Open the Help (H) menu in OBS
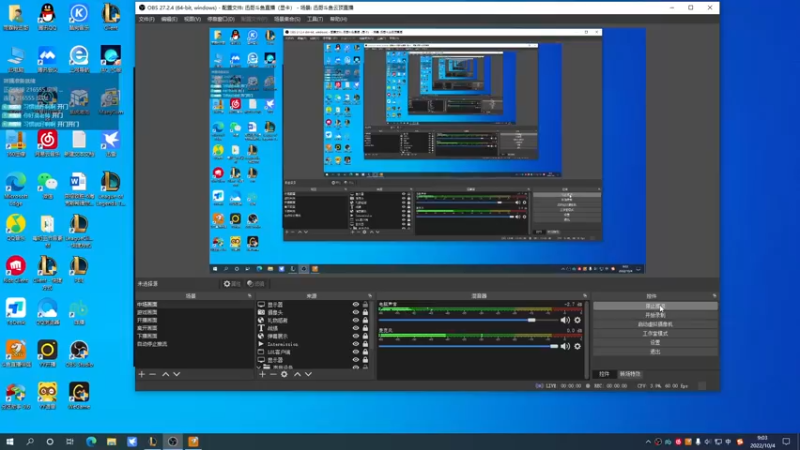 click(x=338, y=19)
